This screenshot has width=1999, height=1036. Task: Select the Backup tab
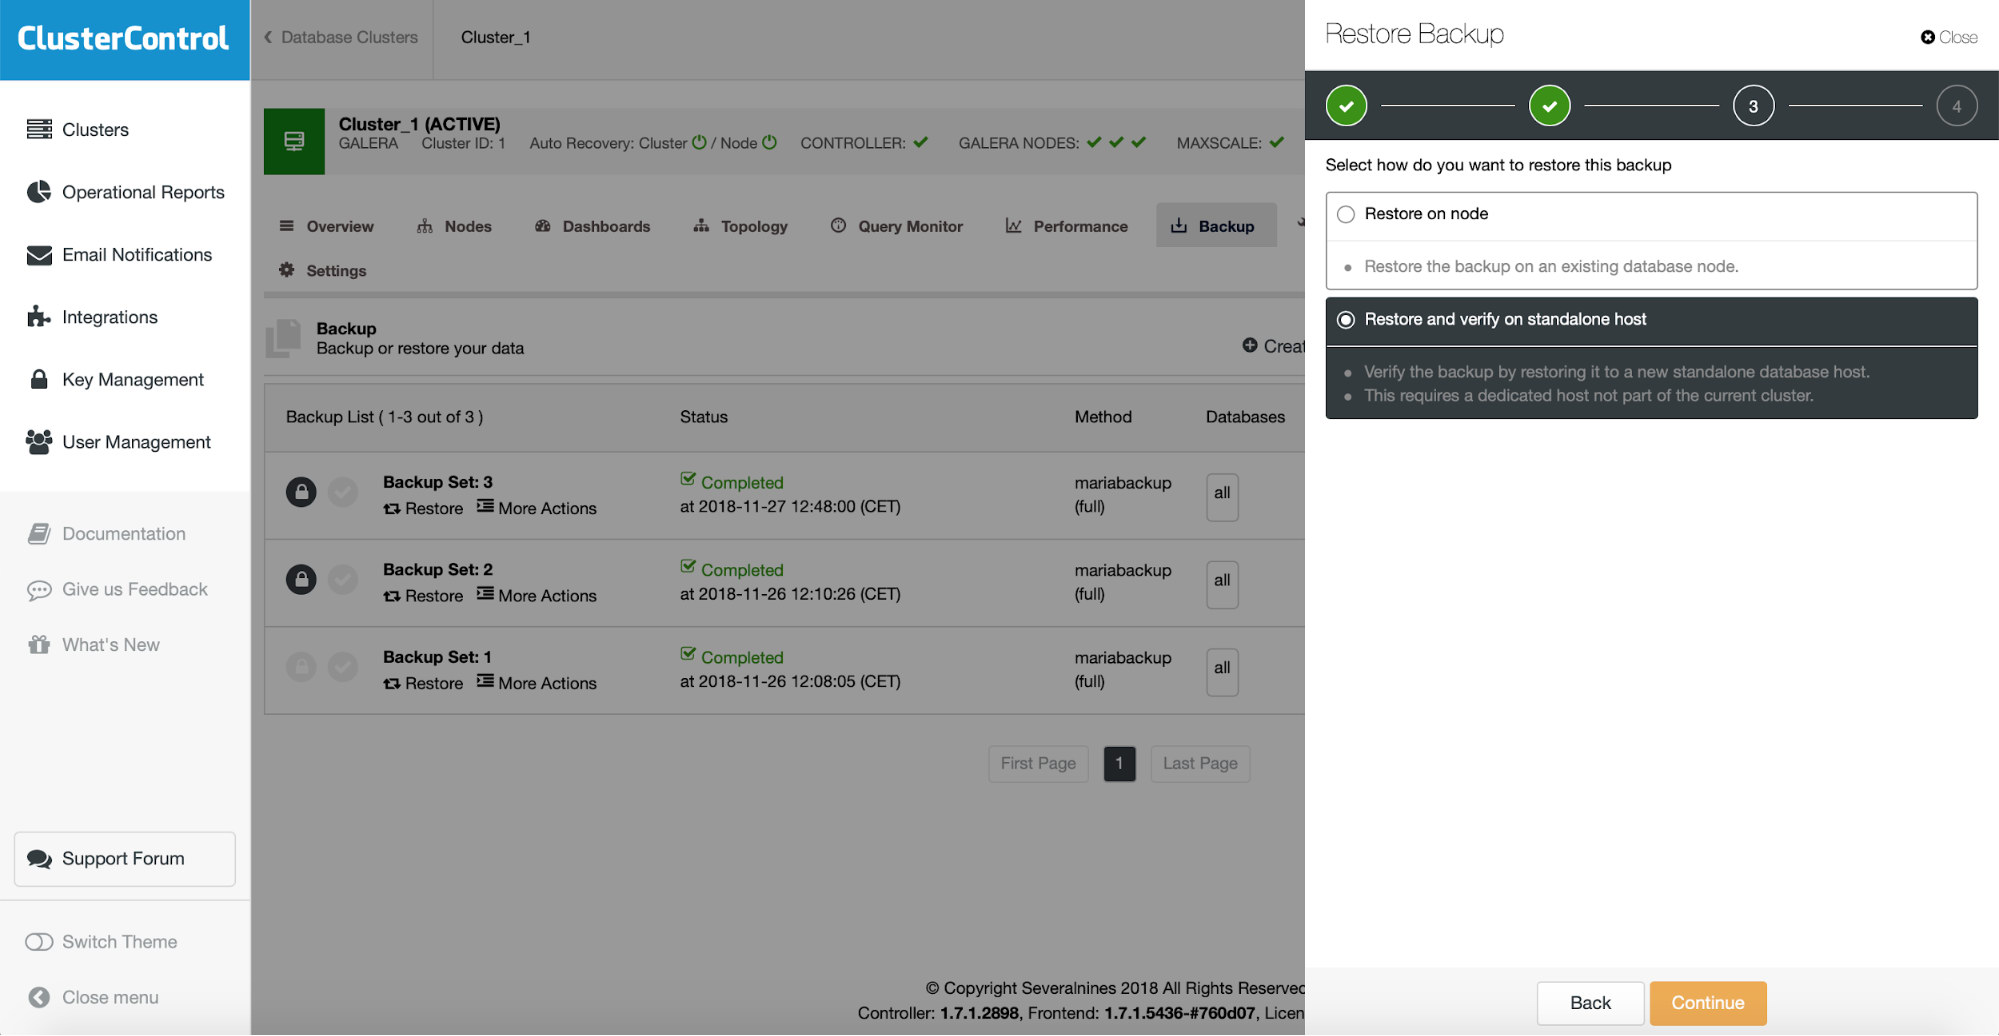pos(1216,226)
